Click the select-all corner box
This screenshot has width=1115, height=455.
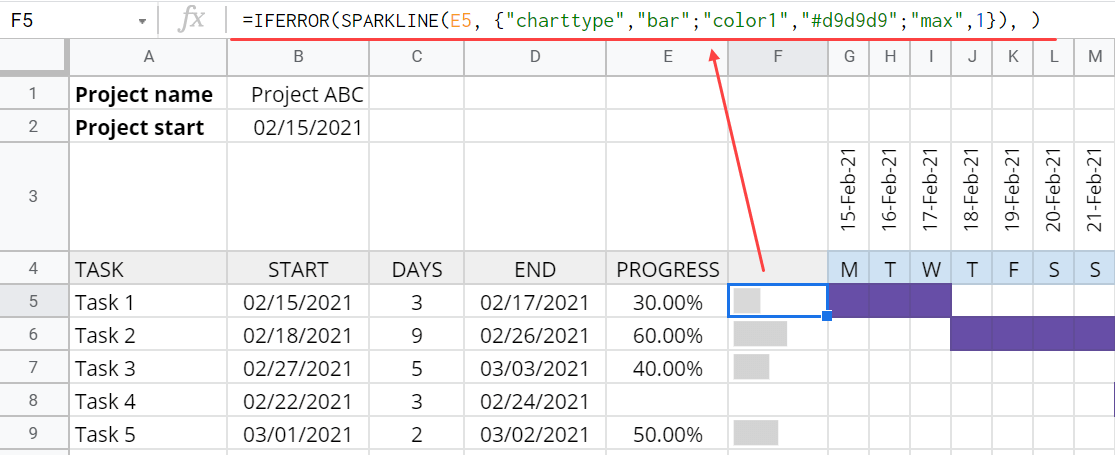(x=34, y=58)
